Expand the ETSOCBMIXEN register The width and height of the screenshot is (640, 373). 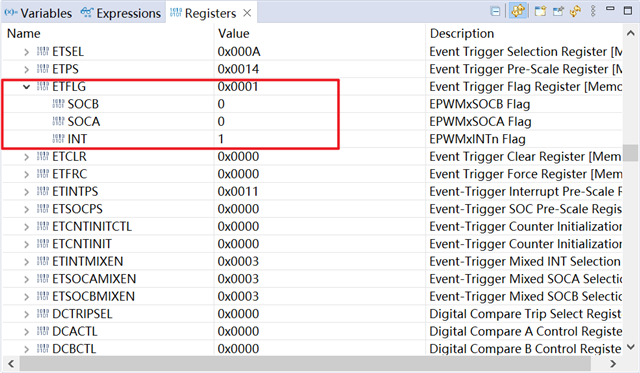pos(27,297)
